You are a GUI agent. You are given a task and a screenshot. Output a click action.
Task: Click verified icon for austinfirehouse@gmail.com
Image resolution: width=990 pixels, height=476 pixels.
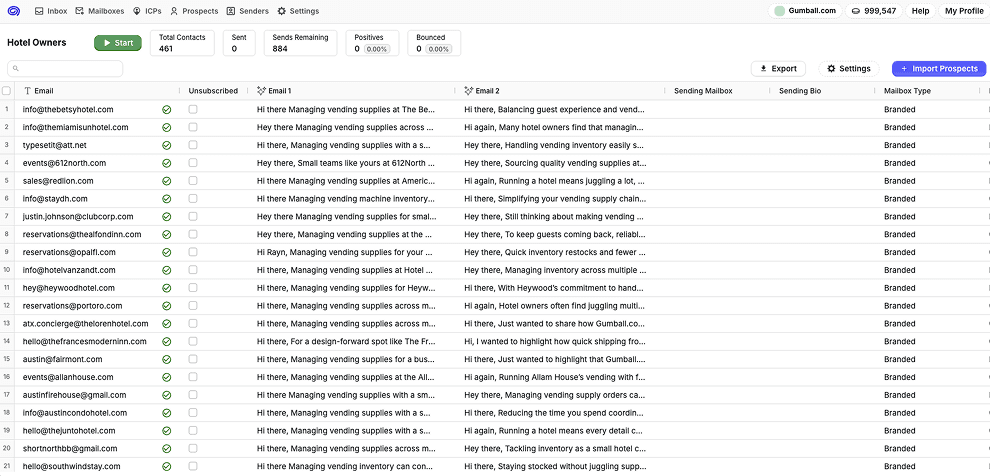pyautogui.click(x=167, y=395)
